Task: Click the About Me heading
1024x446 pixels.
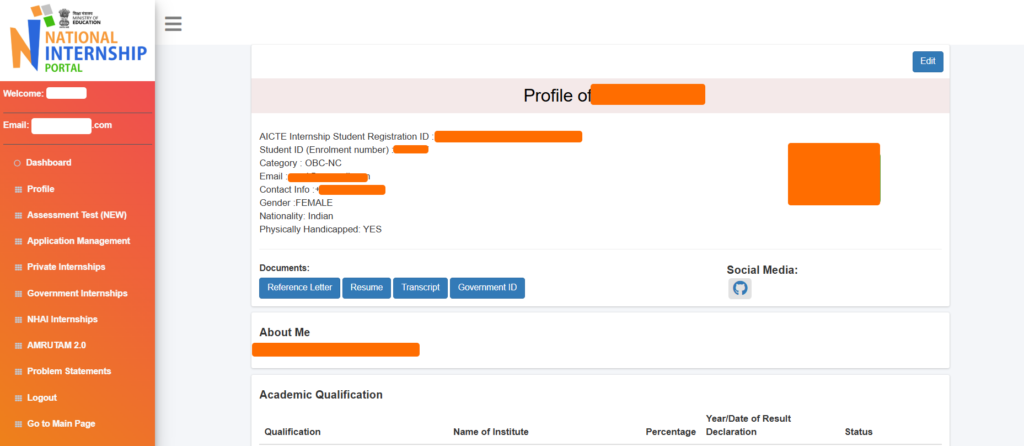Action: (285, 332)
